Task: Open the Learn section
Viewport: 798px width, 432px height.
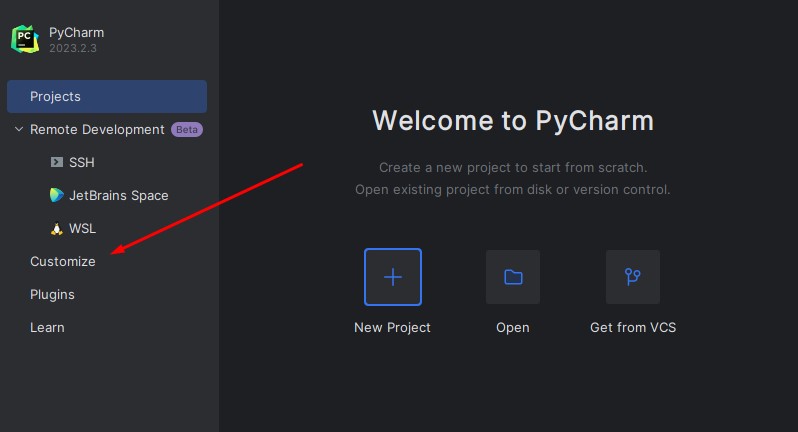Action: point(47,328)
